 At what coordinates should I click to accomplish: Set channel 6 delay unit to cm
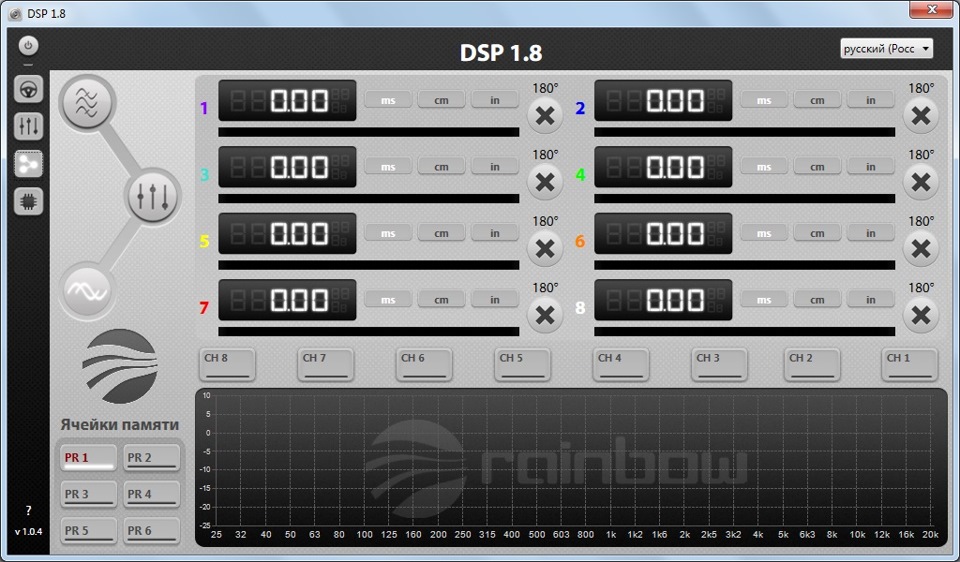[817, 233]
